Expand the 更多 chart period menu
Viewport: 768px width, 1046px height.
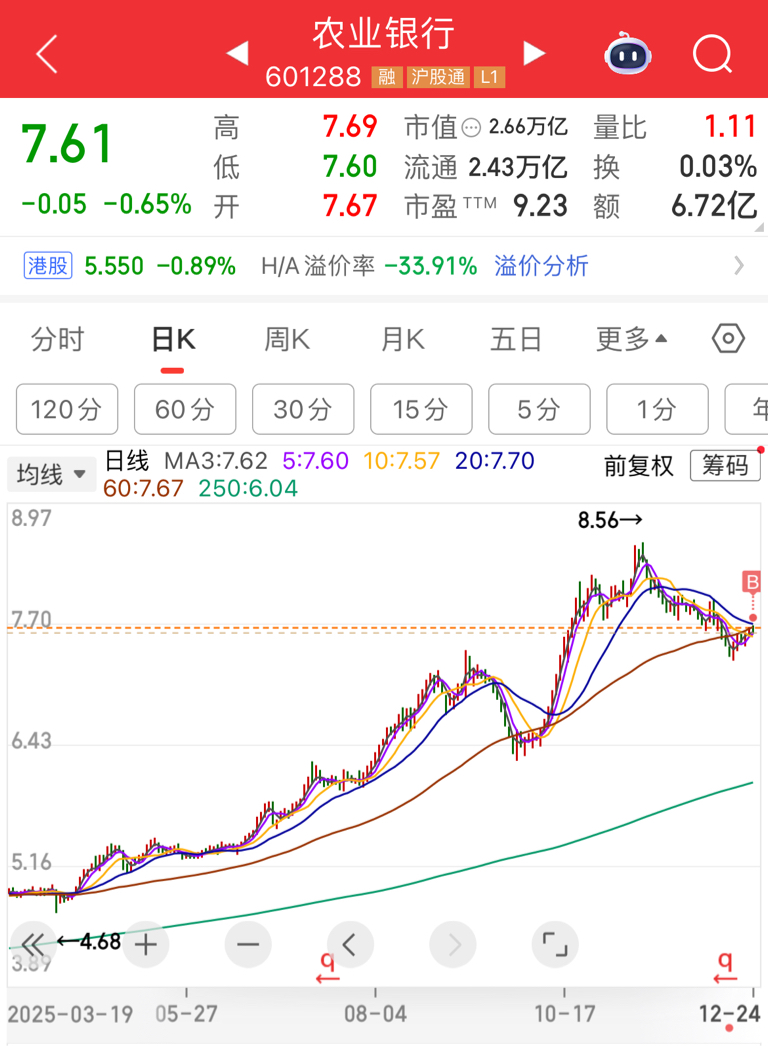631,339
